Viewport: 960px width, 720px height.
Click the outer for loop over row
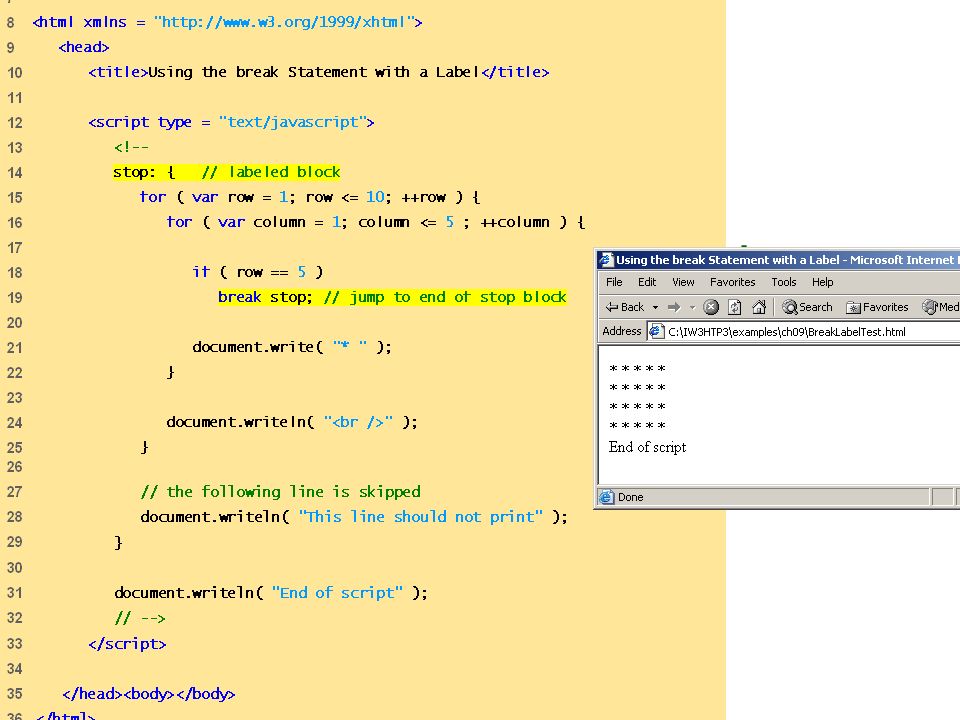tap(310, 197)
